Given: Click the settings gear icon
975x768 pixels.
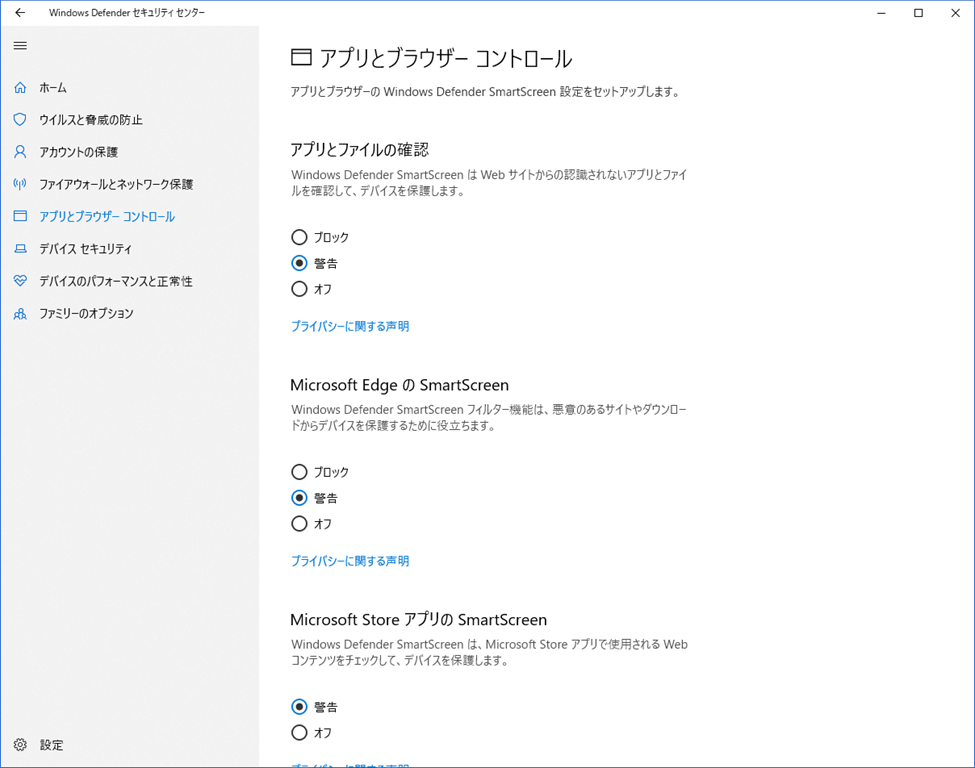Looking at the screenshot, I should pyautogui.click(x=20, y=744).
